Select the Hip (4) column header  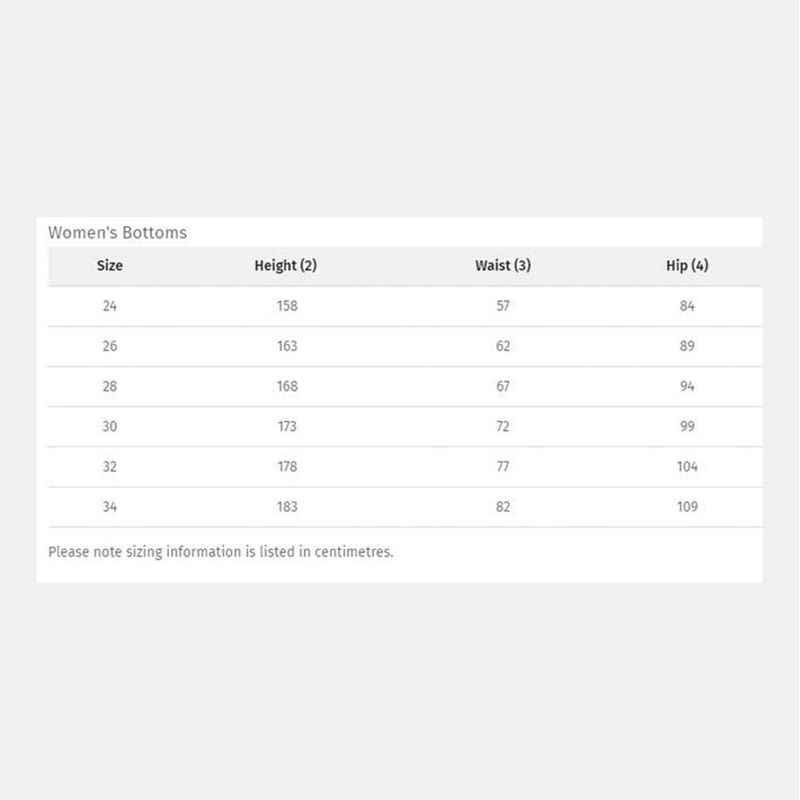pyautogui.click(x=687, y=265)
